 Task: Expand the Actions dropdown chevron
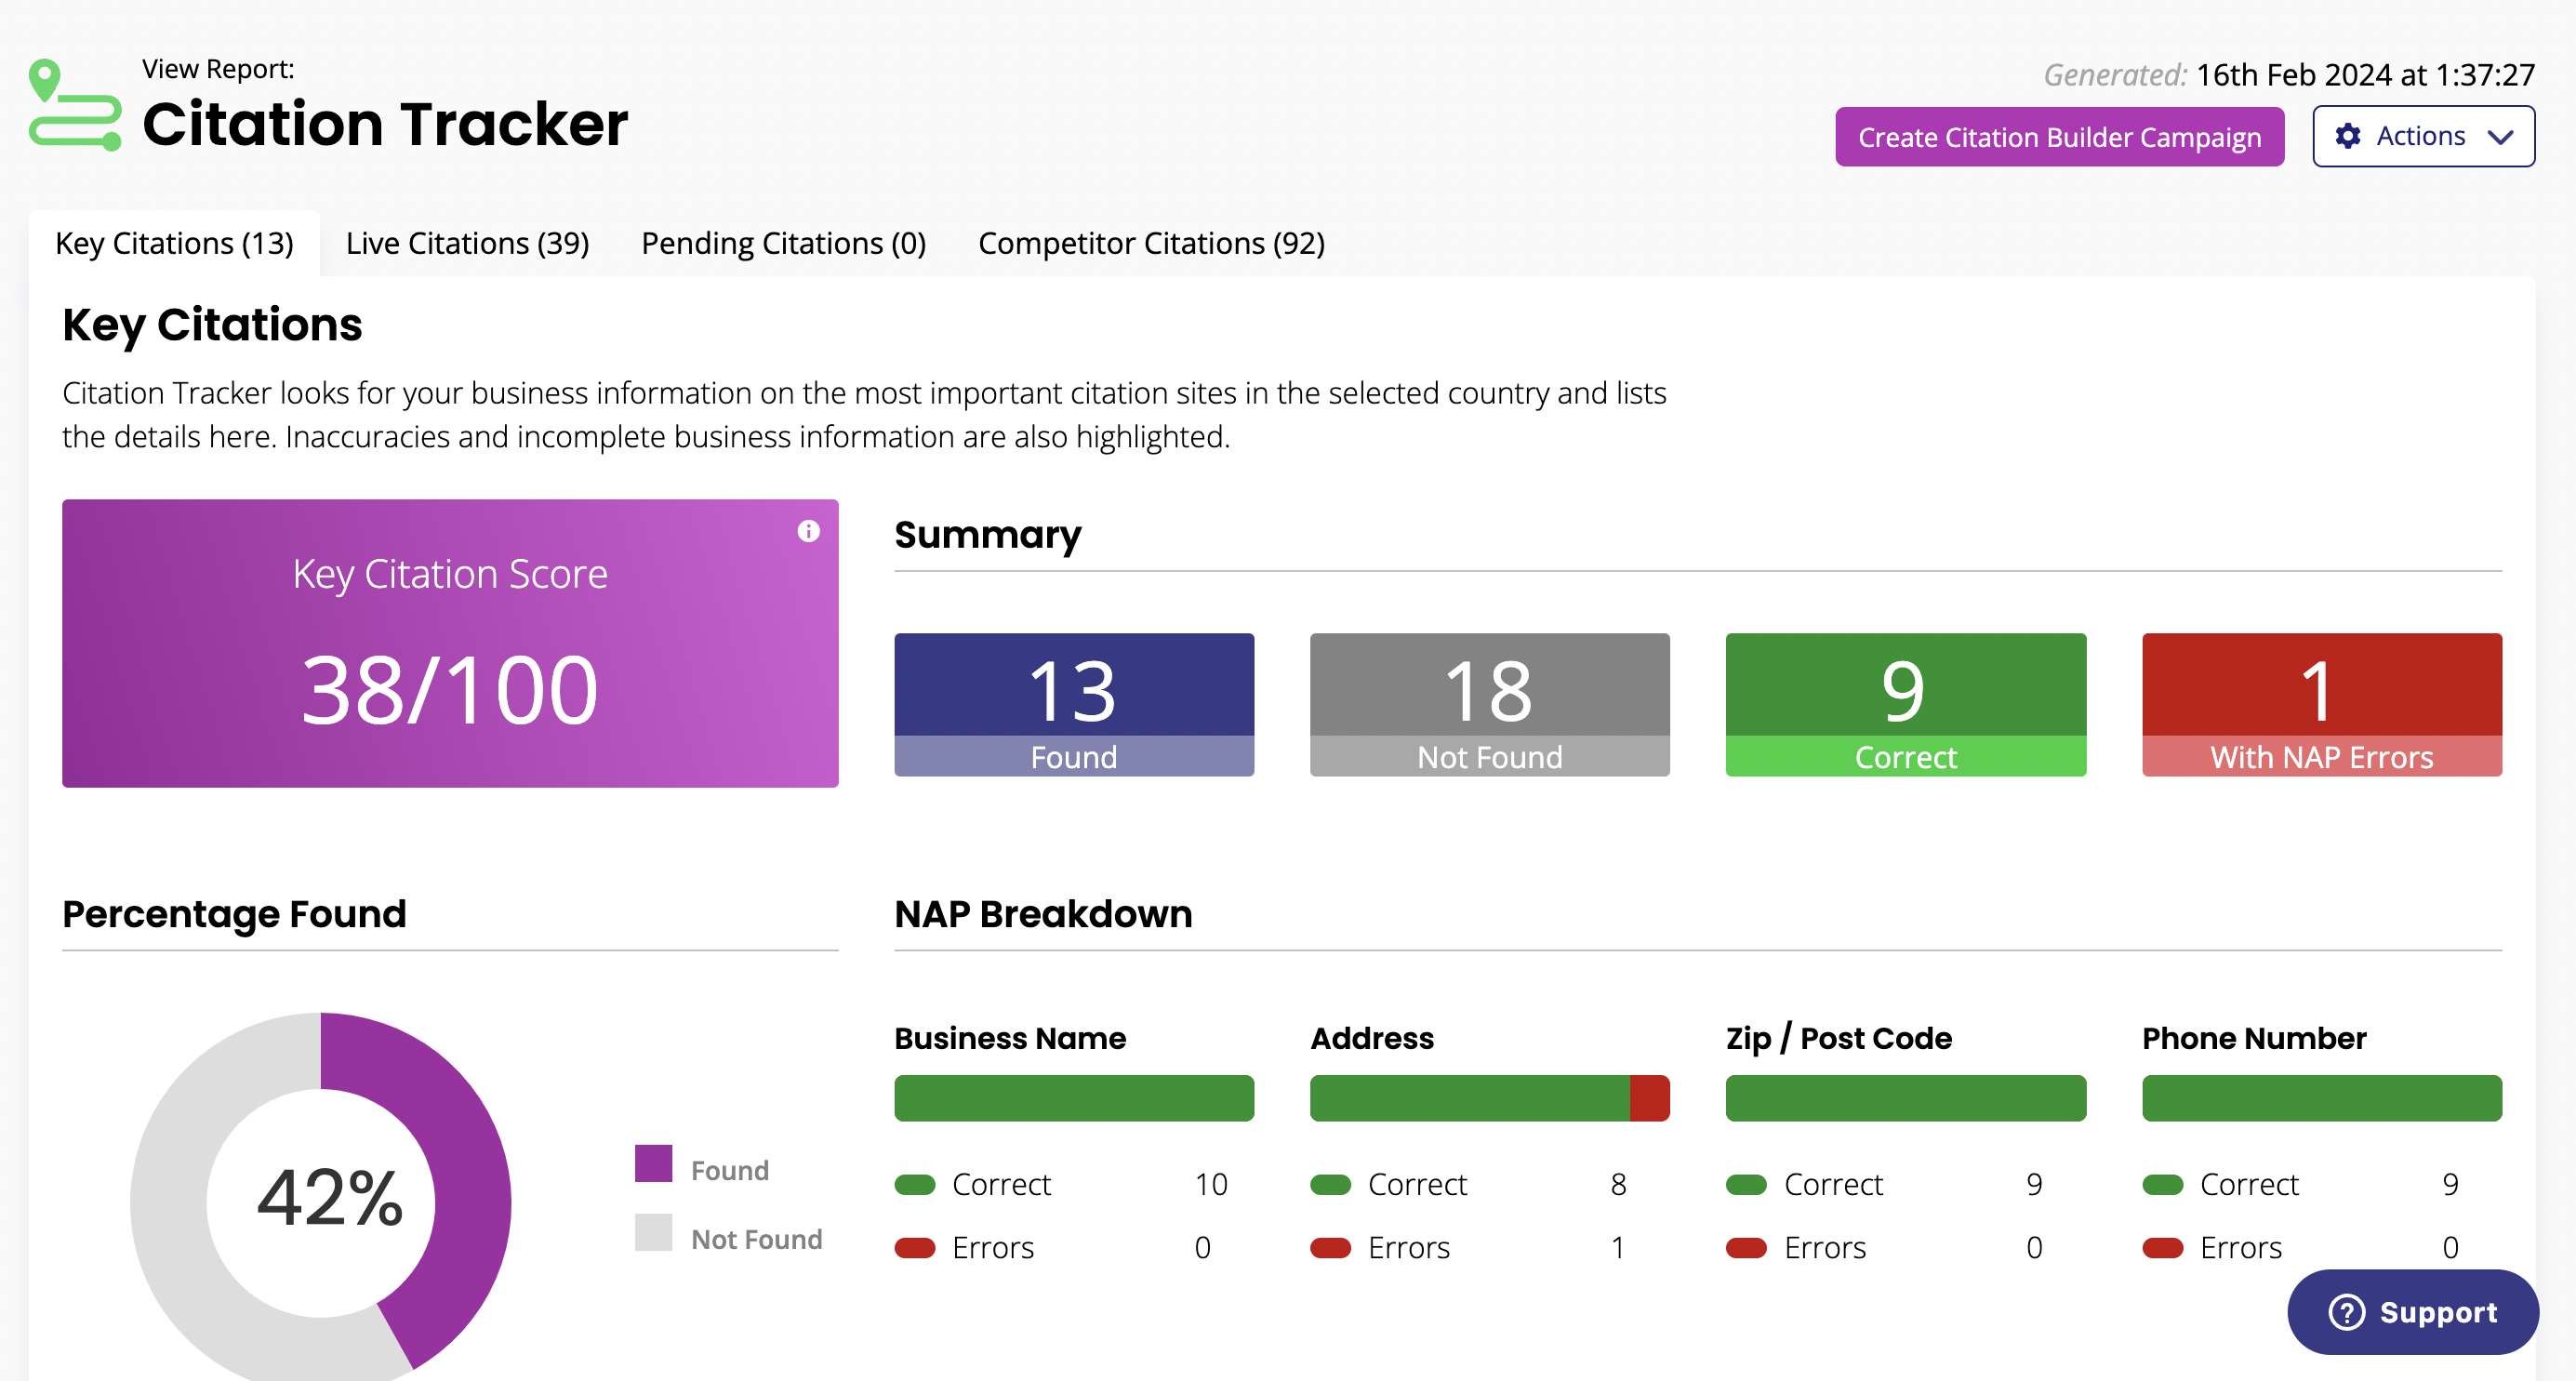coord(2500,137)
